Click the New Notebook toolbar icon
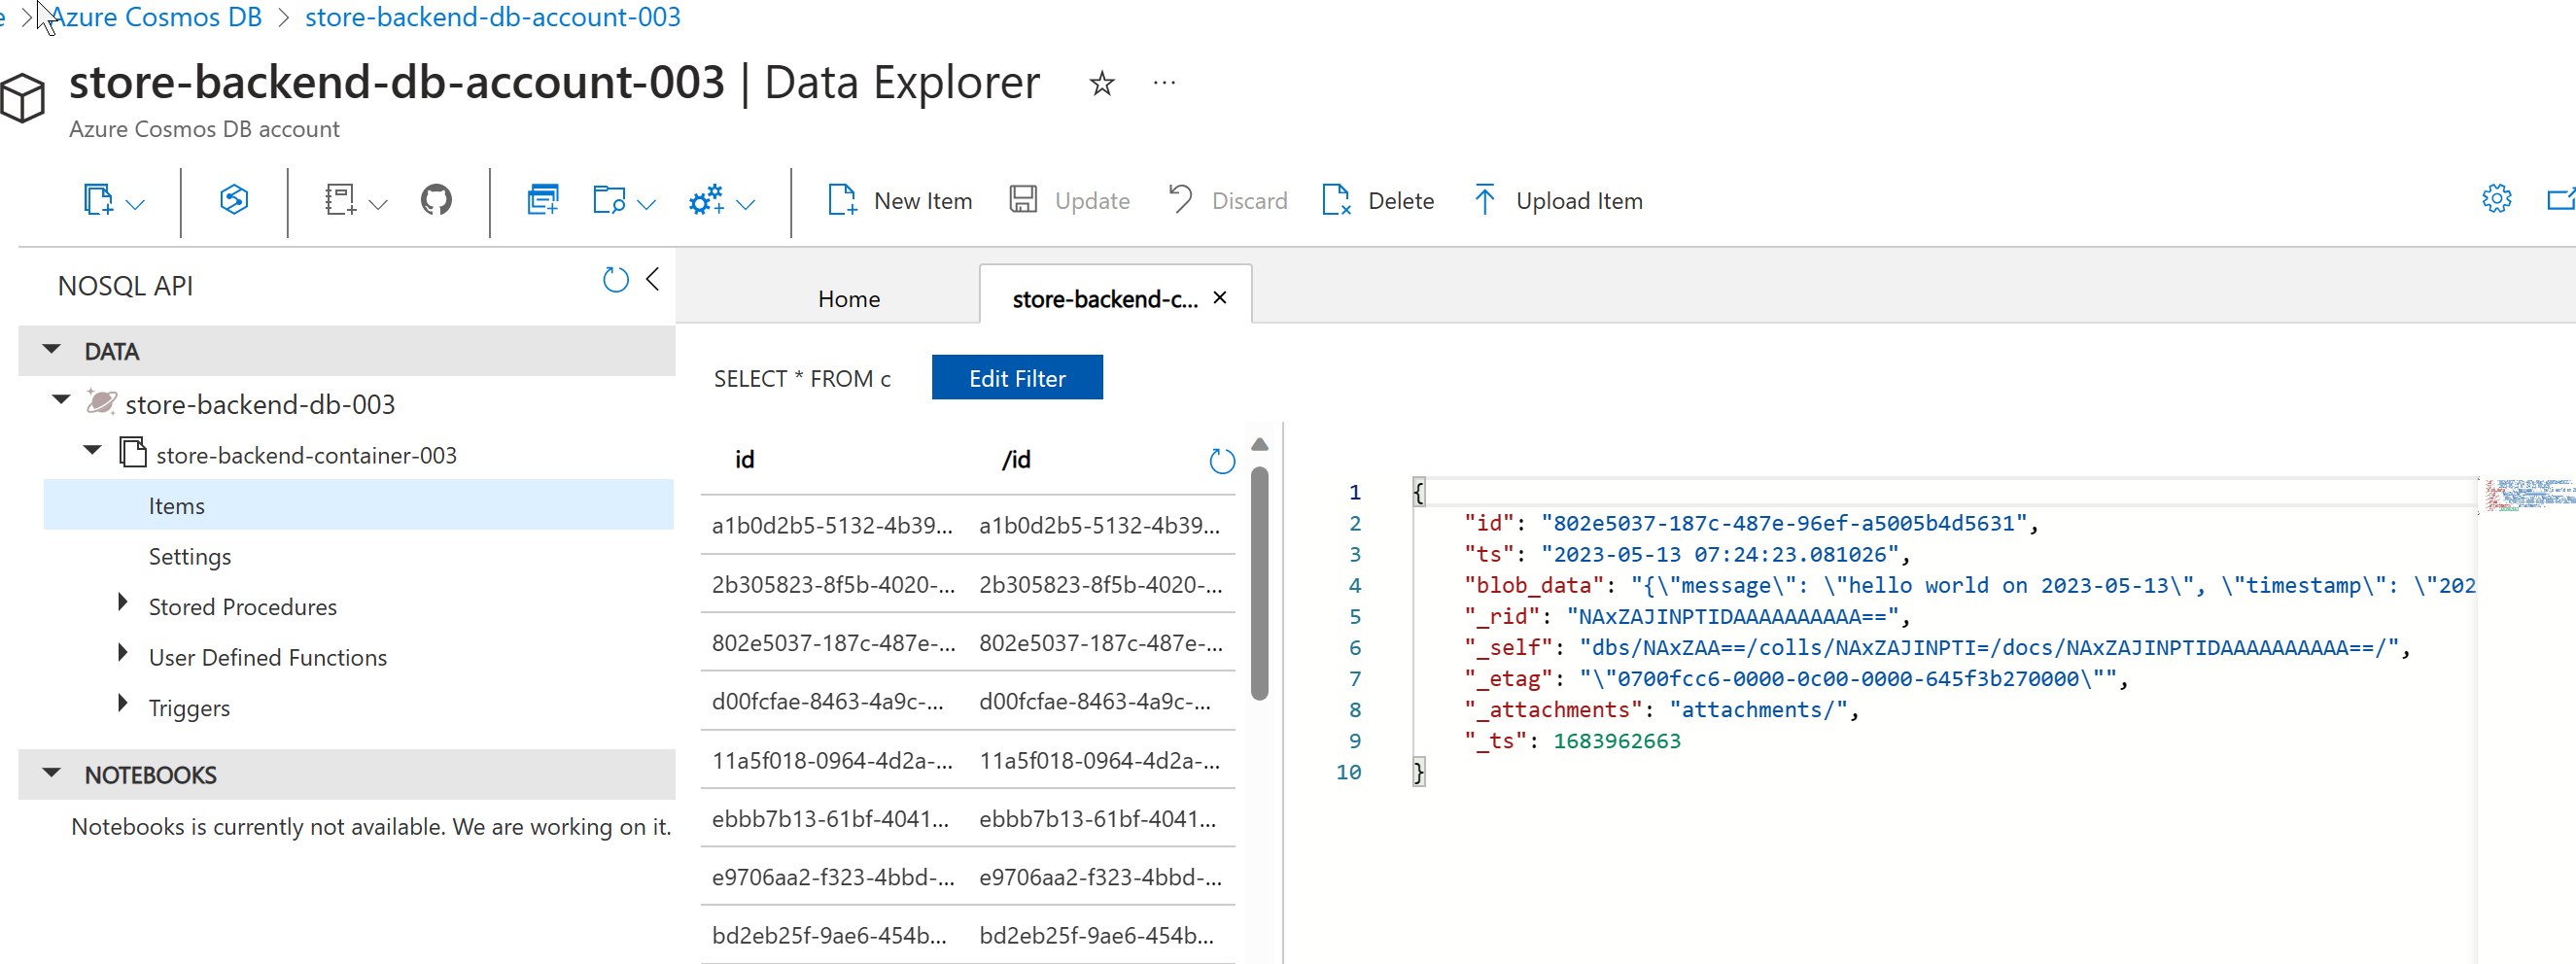 (x=340, y=200)
